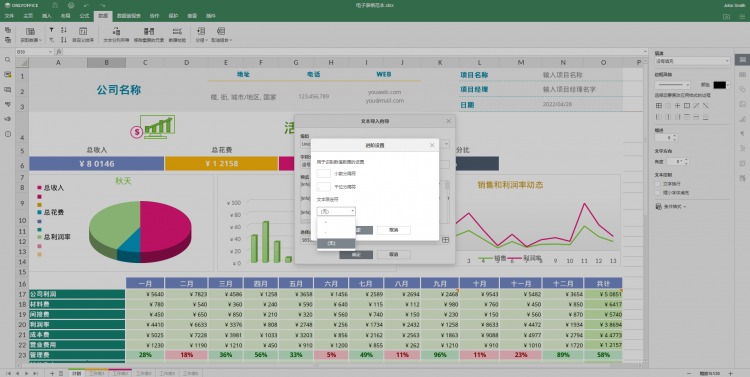Image resolution: width=750 pixels, height=377 pixels.
Task: Apply diagonal up border icon
Action: (x=696, y=106)
